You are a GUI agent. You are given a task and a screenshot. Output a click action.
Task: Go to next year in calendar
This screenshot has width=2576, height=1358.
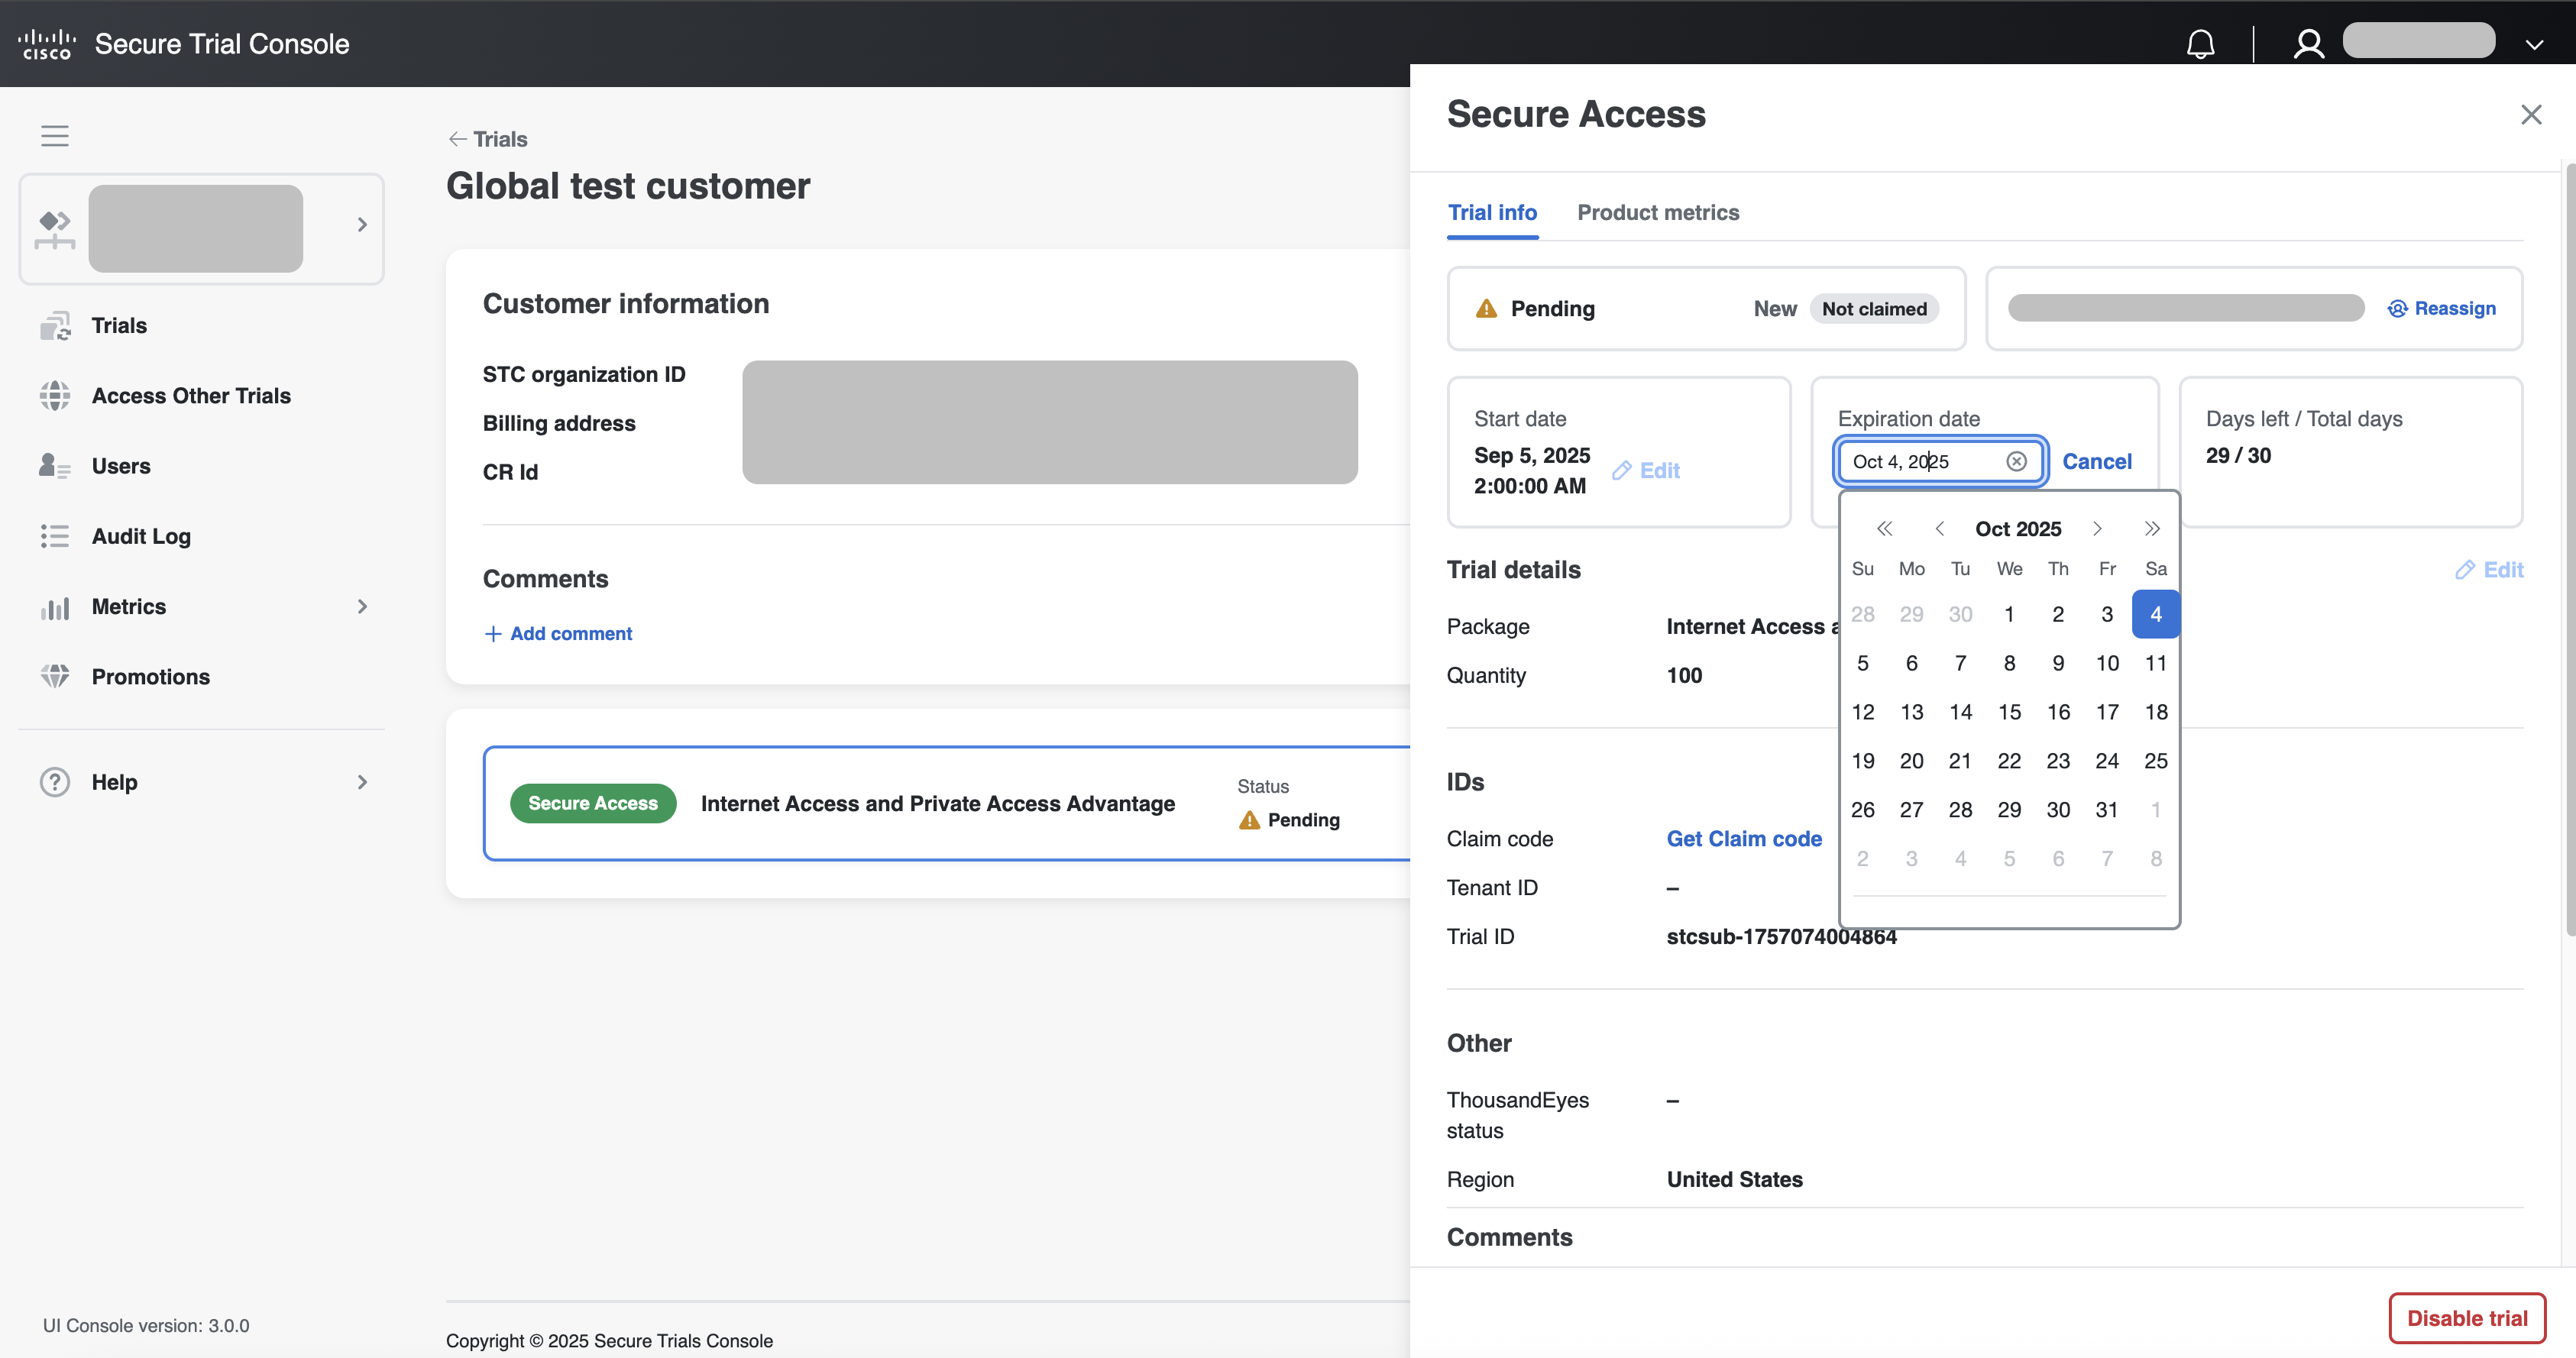click(2152, 528)
